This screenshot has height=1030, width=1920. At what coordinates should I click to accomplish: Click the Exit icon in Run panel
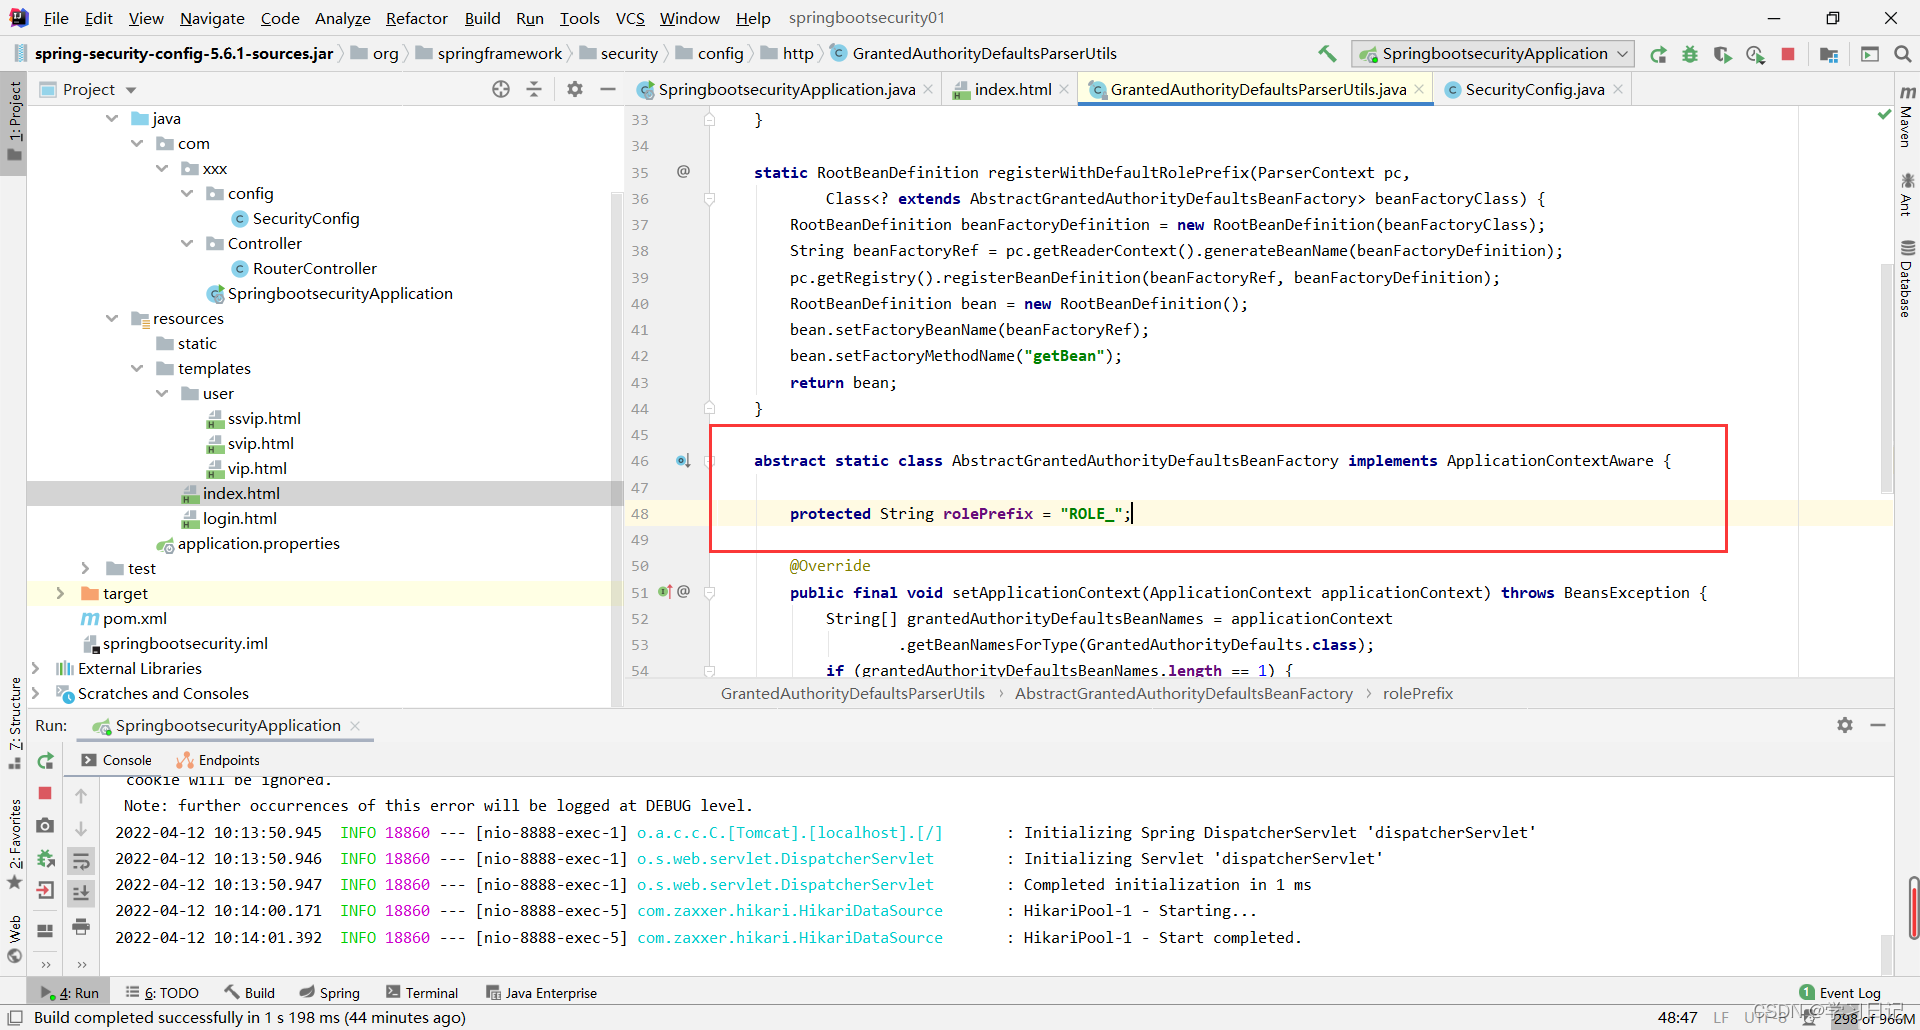point(45,890)
